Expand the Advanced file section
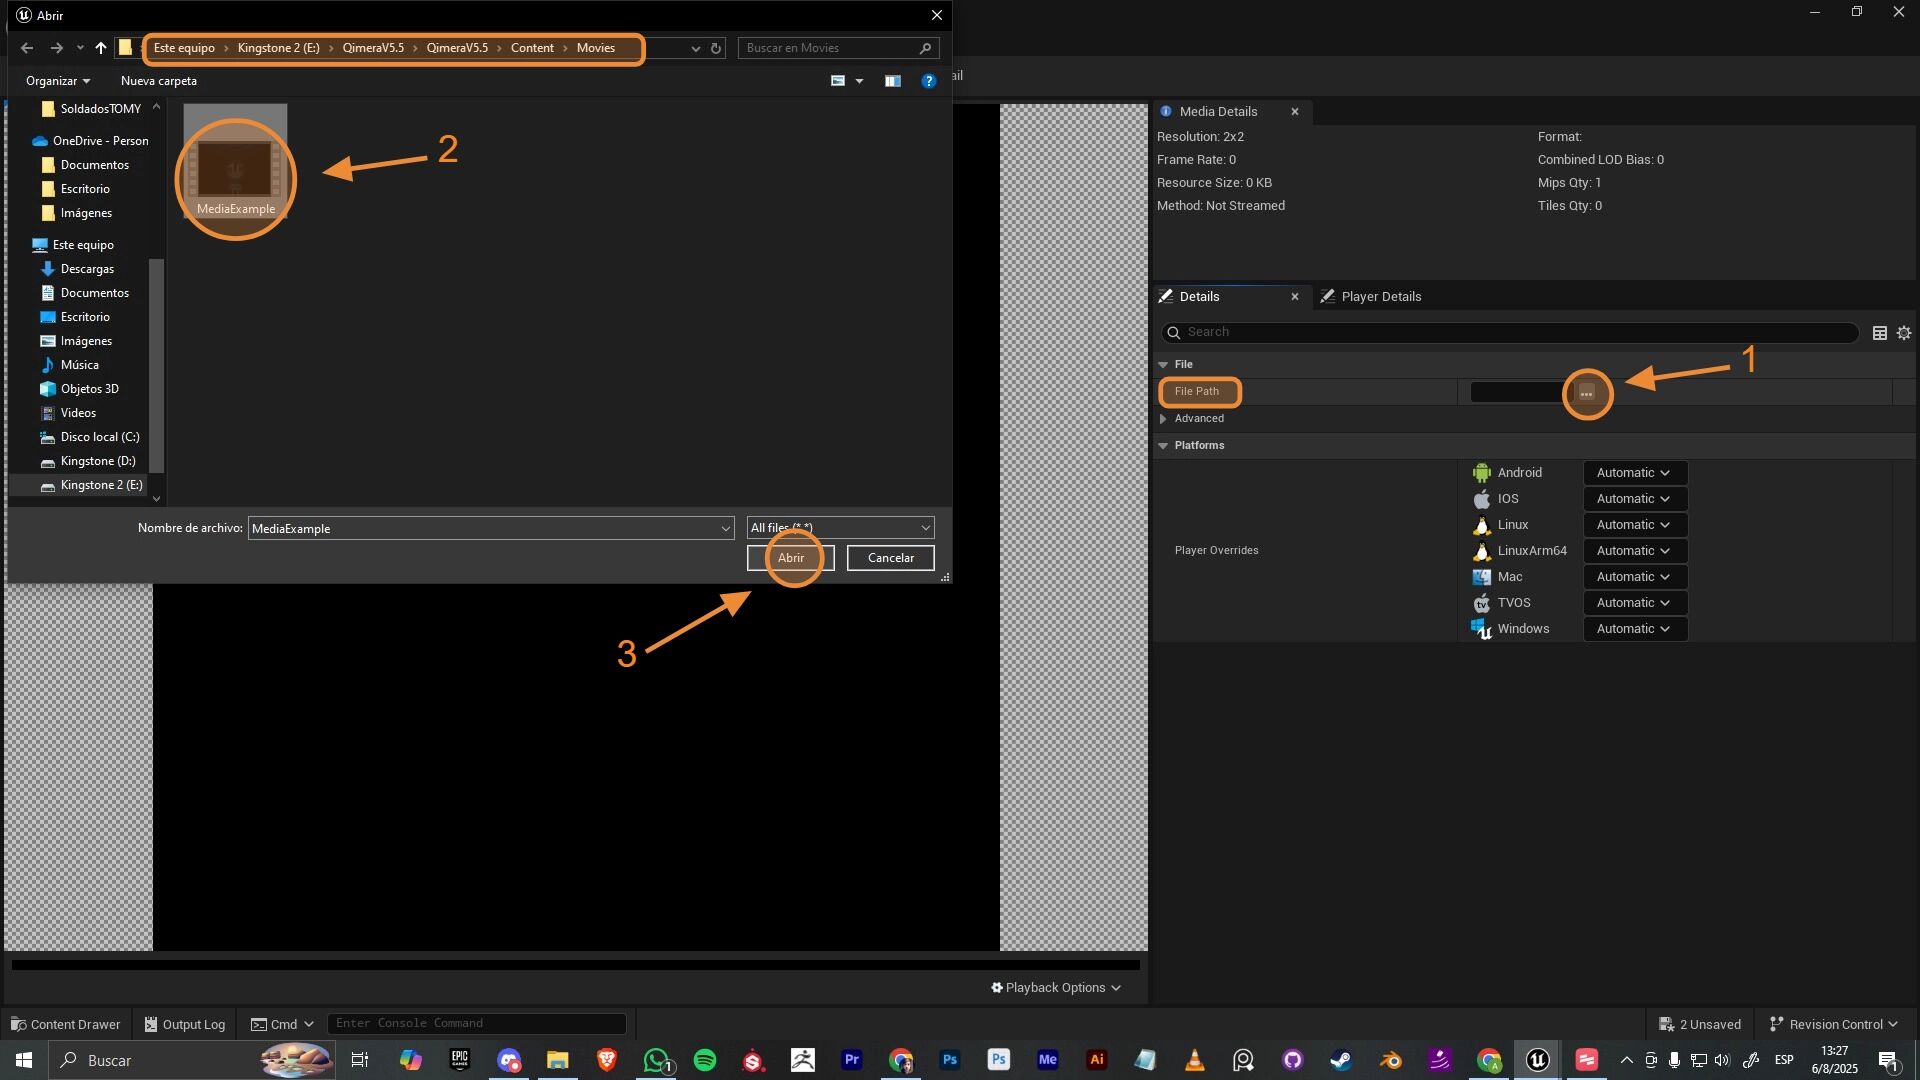The width and height of the screenshot is (1920, 1080). coord(1163,419)
